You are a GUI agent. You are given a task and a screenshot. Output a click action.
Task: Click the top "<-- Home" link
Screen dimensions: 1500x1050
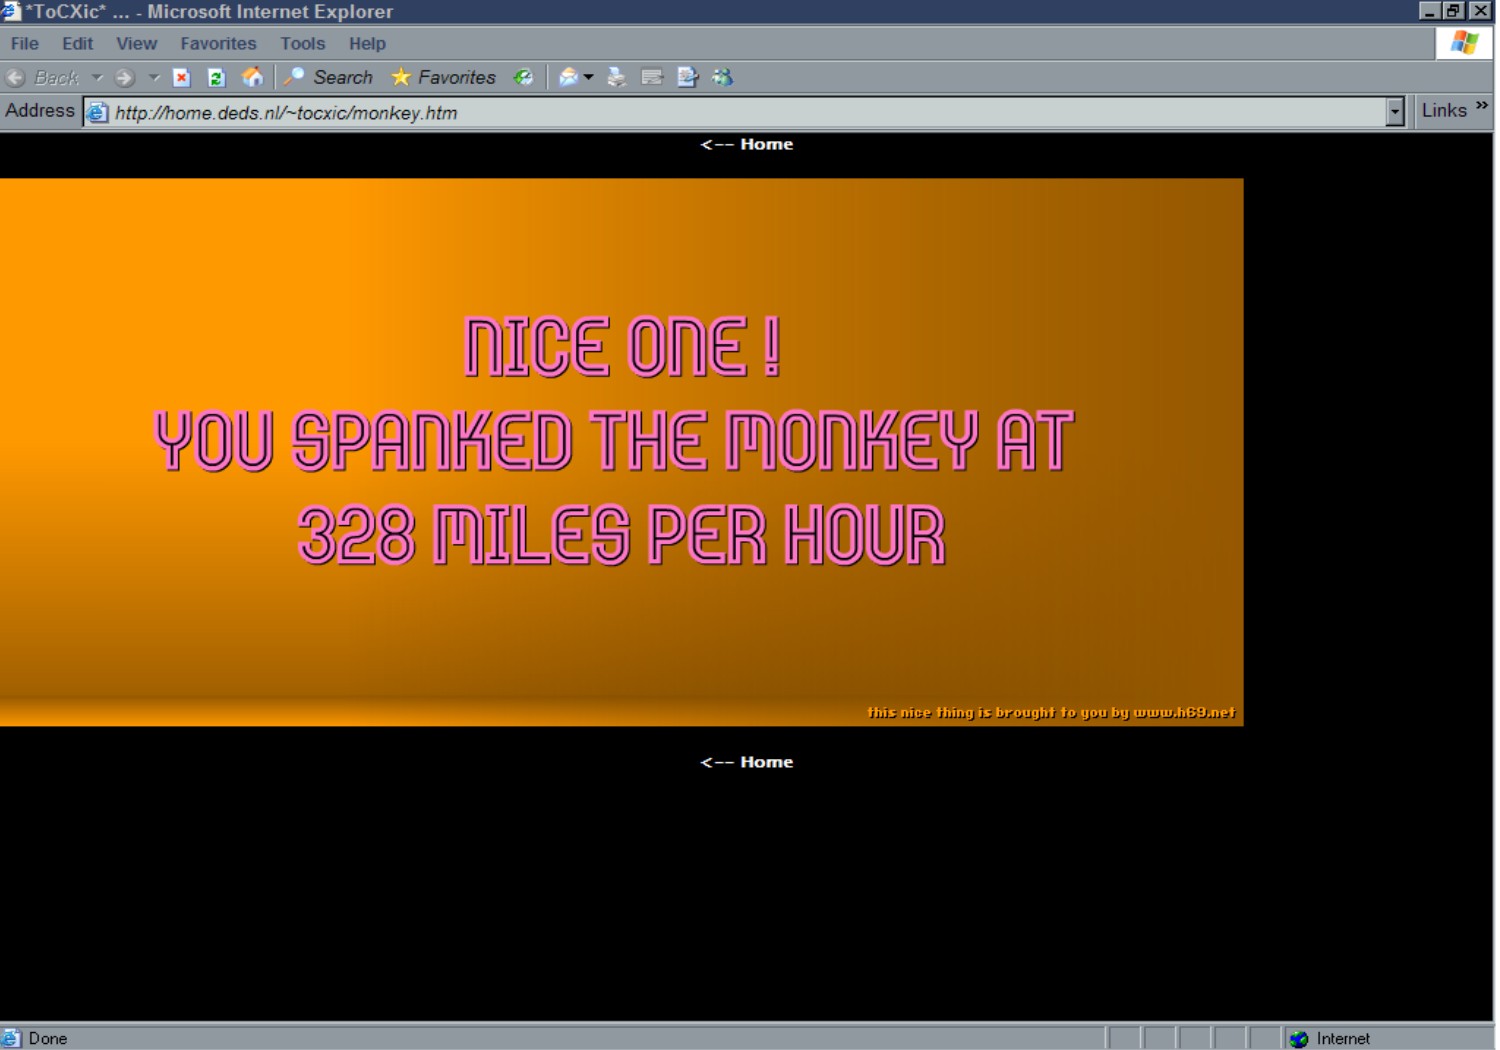coord(747,144)
